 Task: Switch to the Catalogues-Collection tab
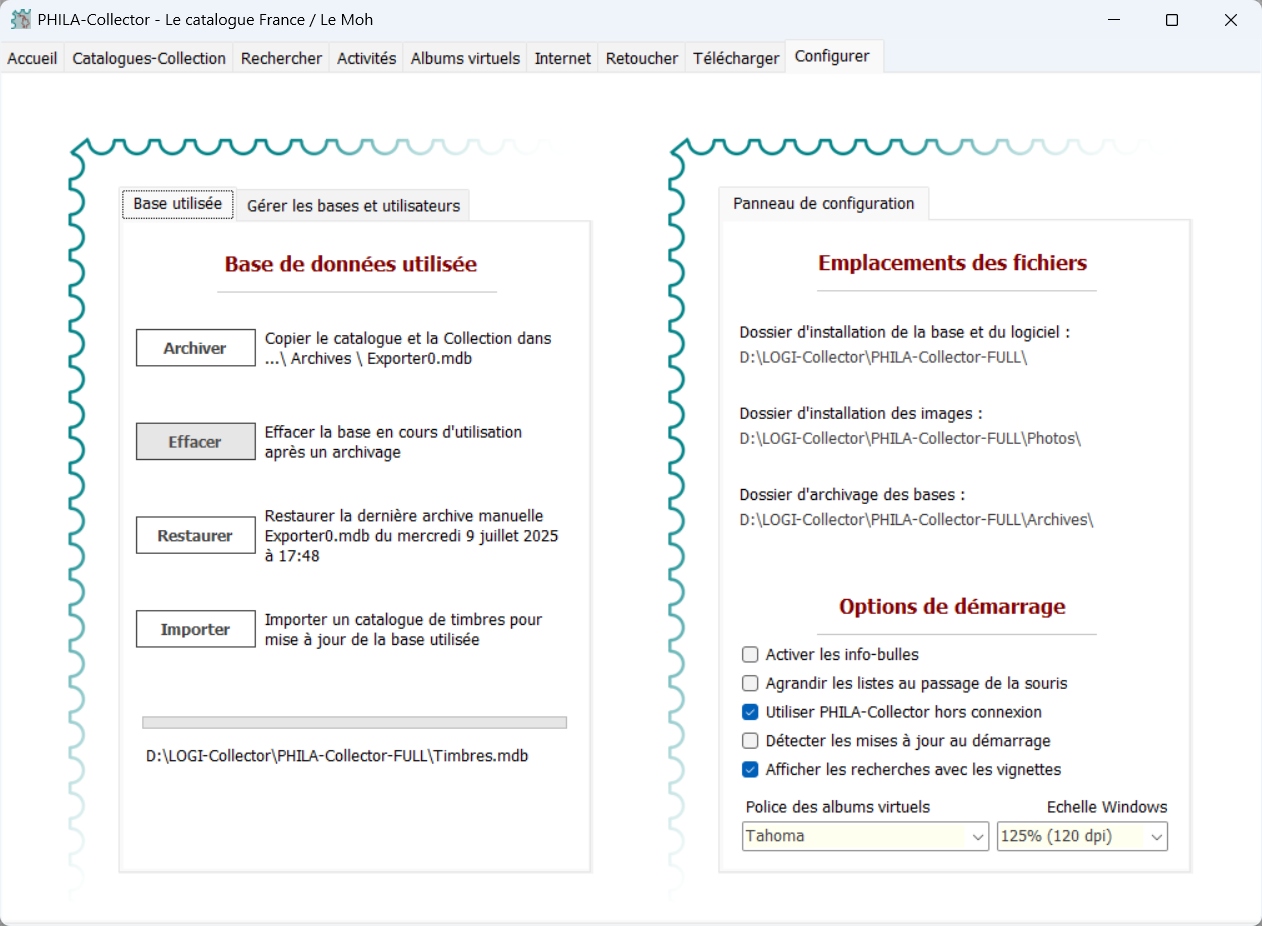[149, 58]
